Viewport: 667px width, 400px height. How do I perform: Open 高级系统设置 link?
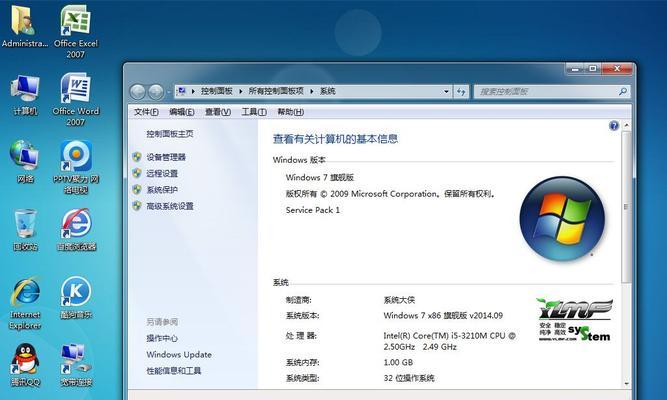click(170, 206)
